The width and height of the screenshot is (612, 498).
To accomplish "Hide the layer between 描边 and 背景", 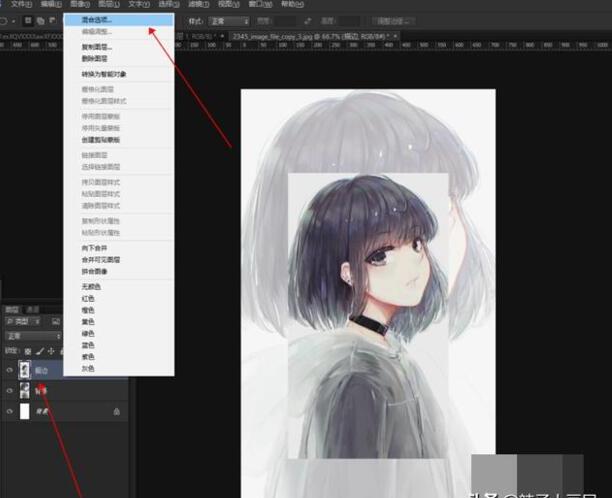I will (x=9, y=391).
